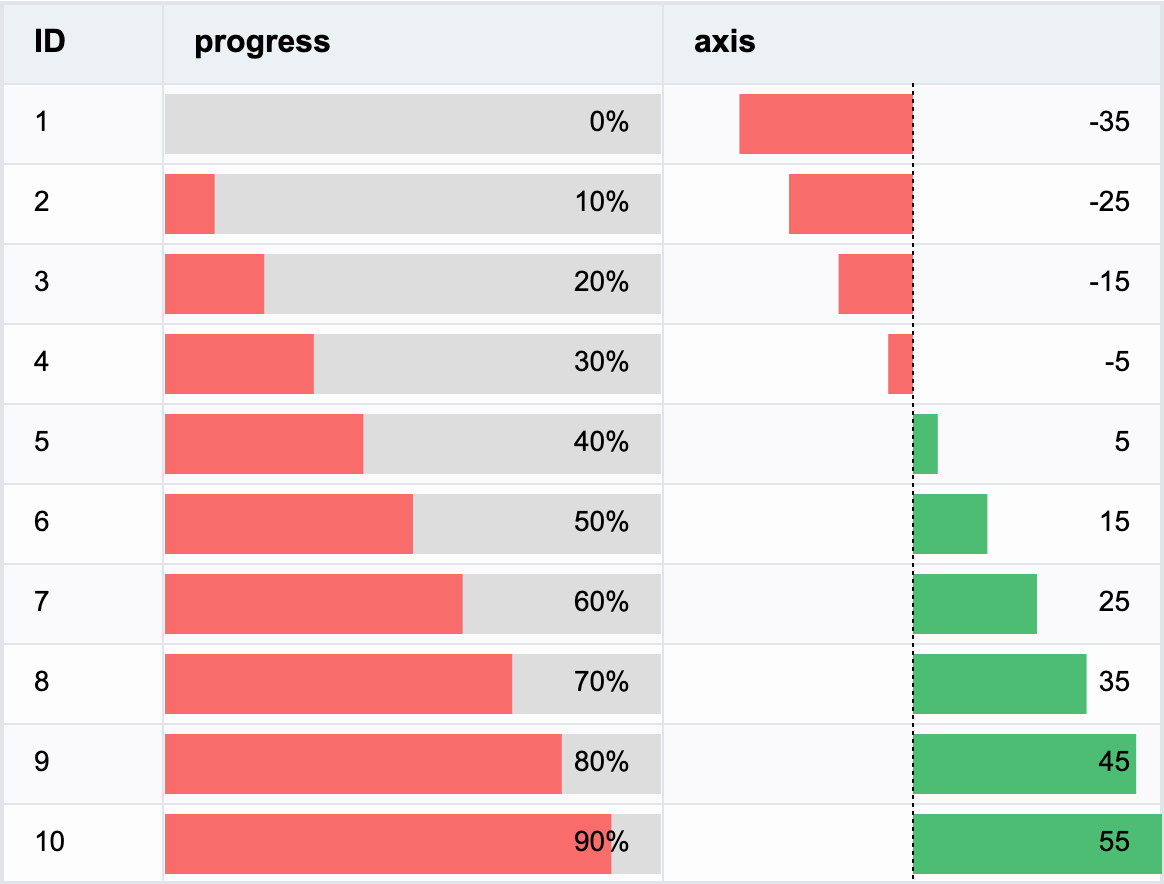1164x884 pixels.
Task: Click the 50% progress bar
Action: (413, 524)
